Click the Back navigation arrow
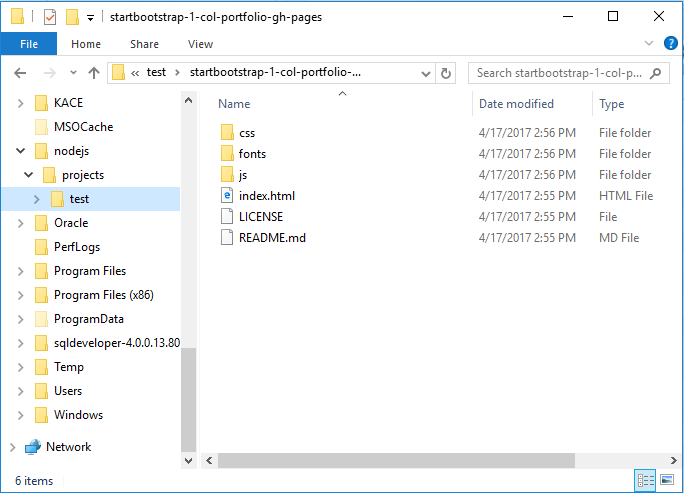684x493 pixels. (x=21, y=73)
